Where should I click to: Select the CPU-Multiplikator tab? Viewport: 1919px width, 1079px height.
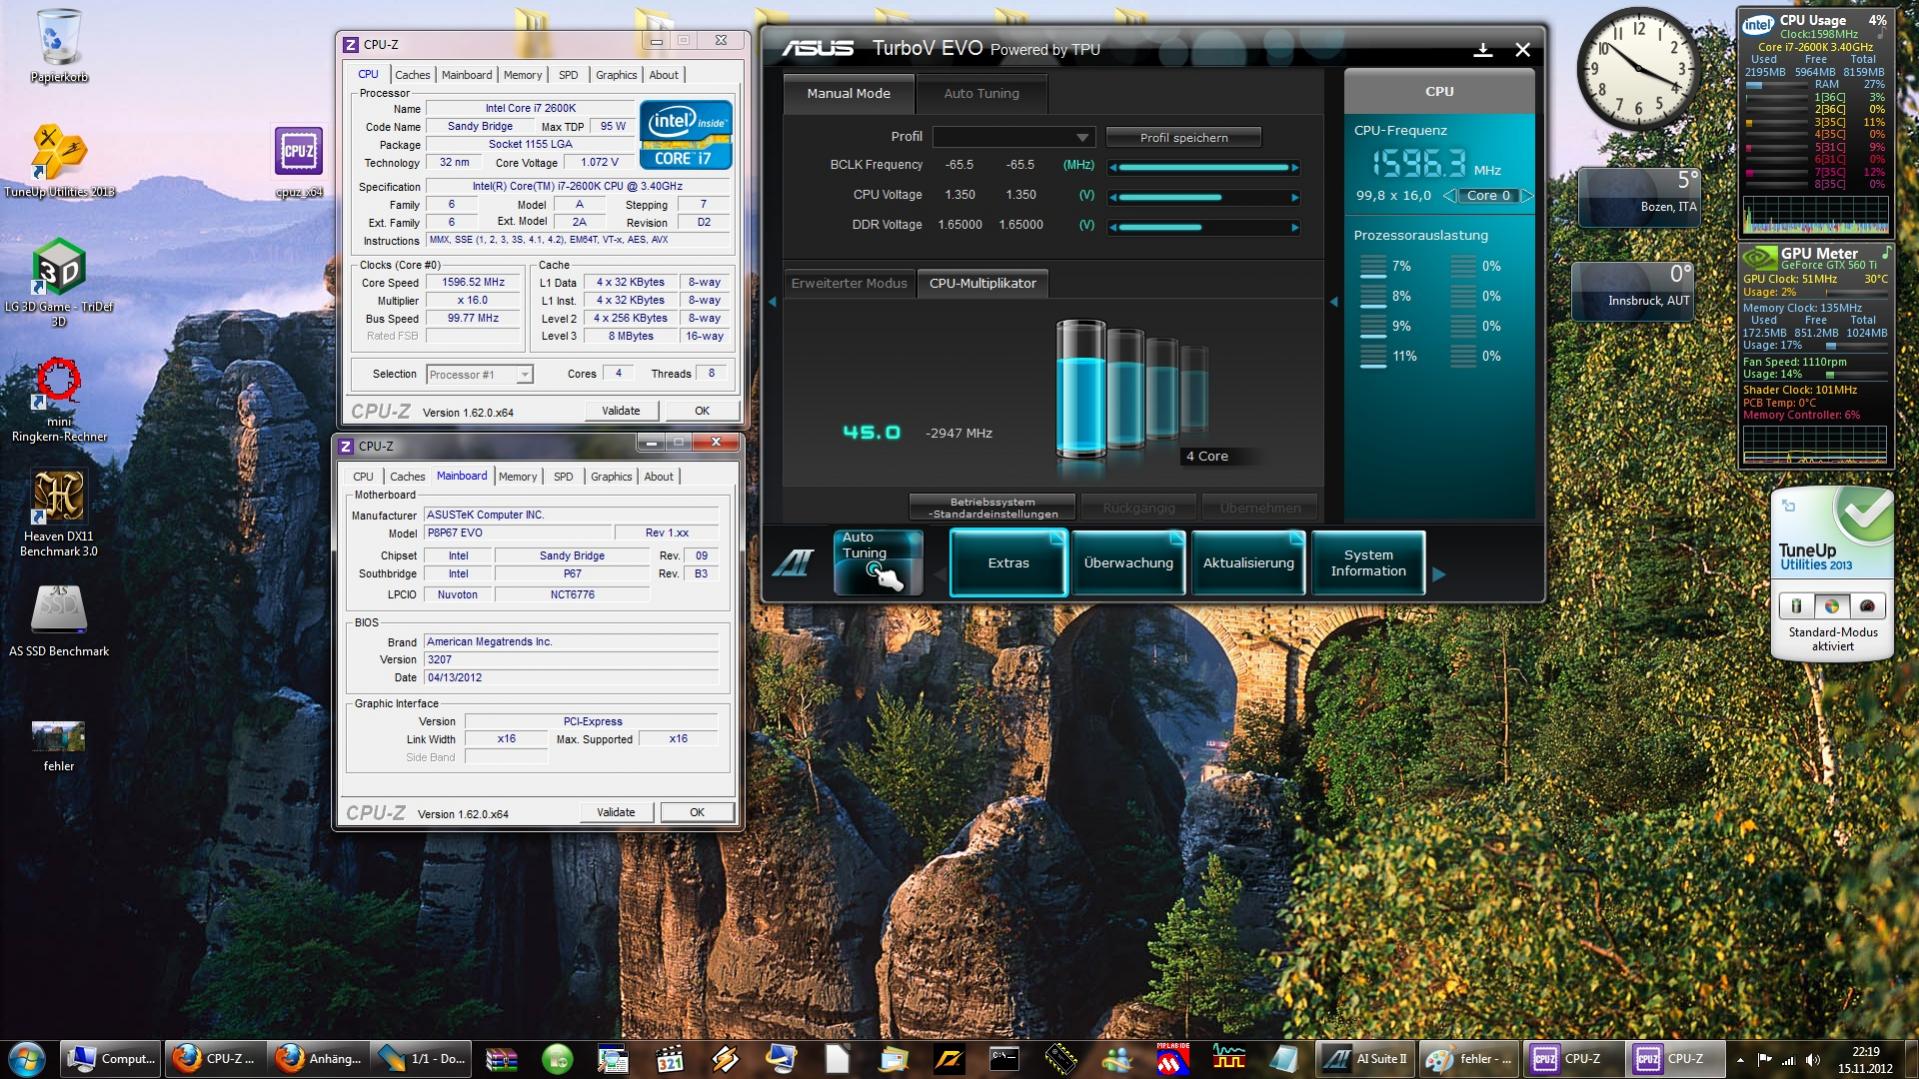pyautogui.click(x=983, y=283)
